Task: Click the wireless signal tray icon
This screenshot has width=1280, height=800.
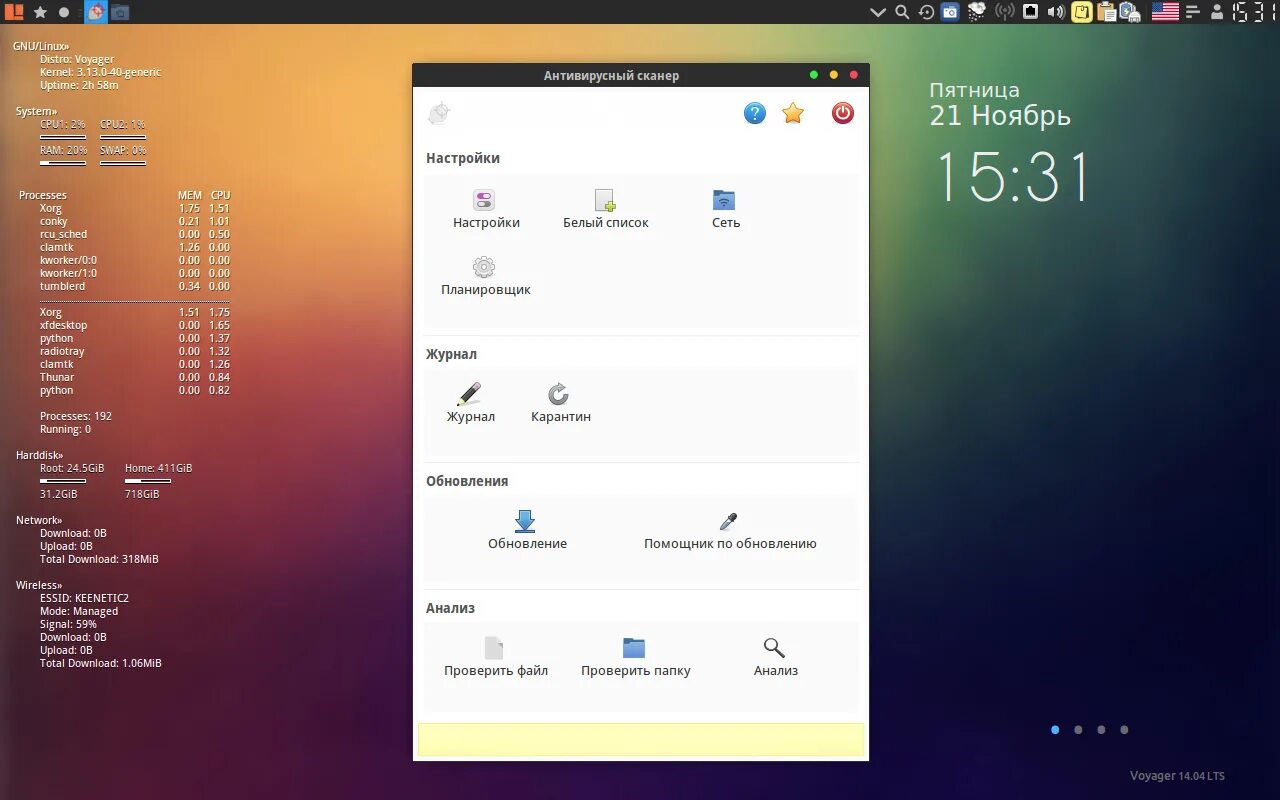Action: 1005,12
